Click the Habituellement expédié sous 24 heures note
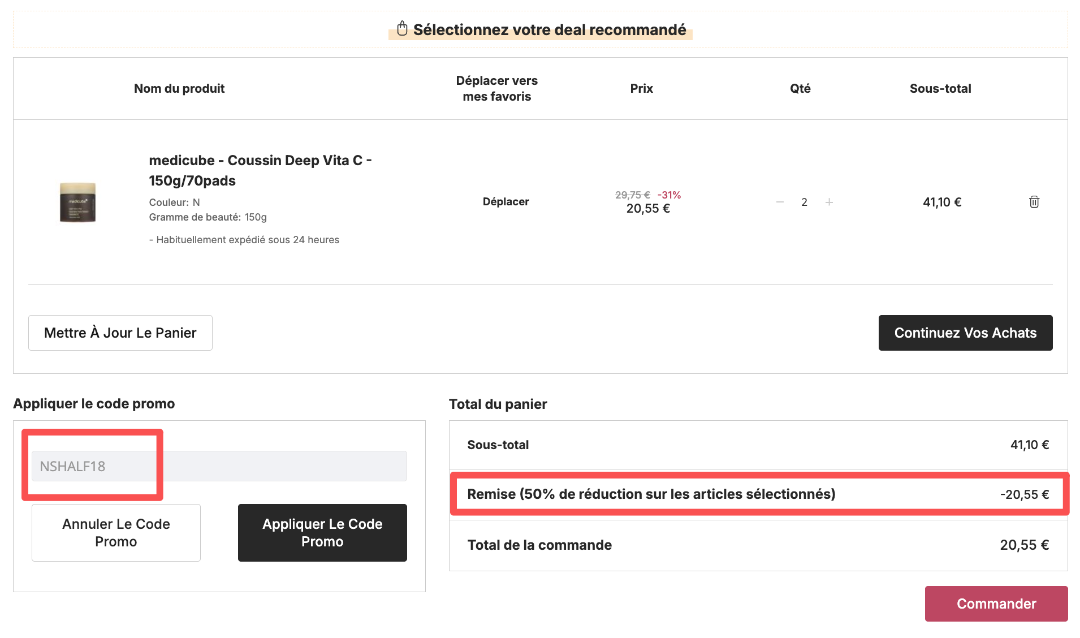The width and height of the screenshot is (1080, 638). [x=244, y=240]
